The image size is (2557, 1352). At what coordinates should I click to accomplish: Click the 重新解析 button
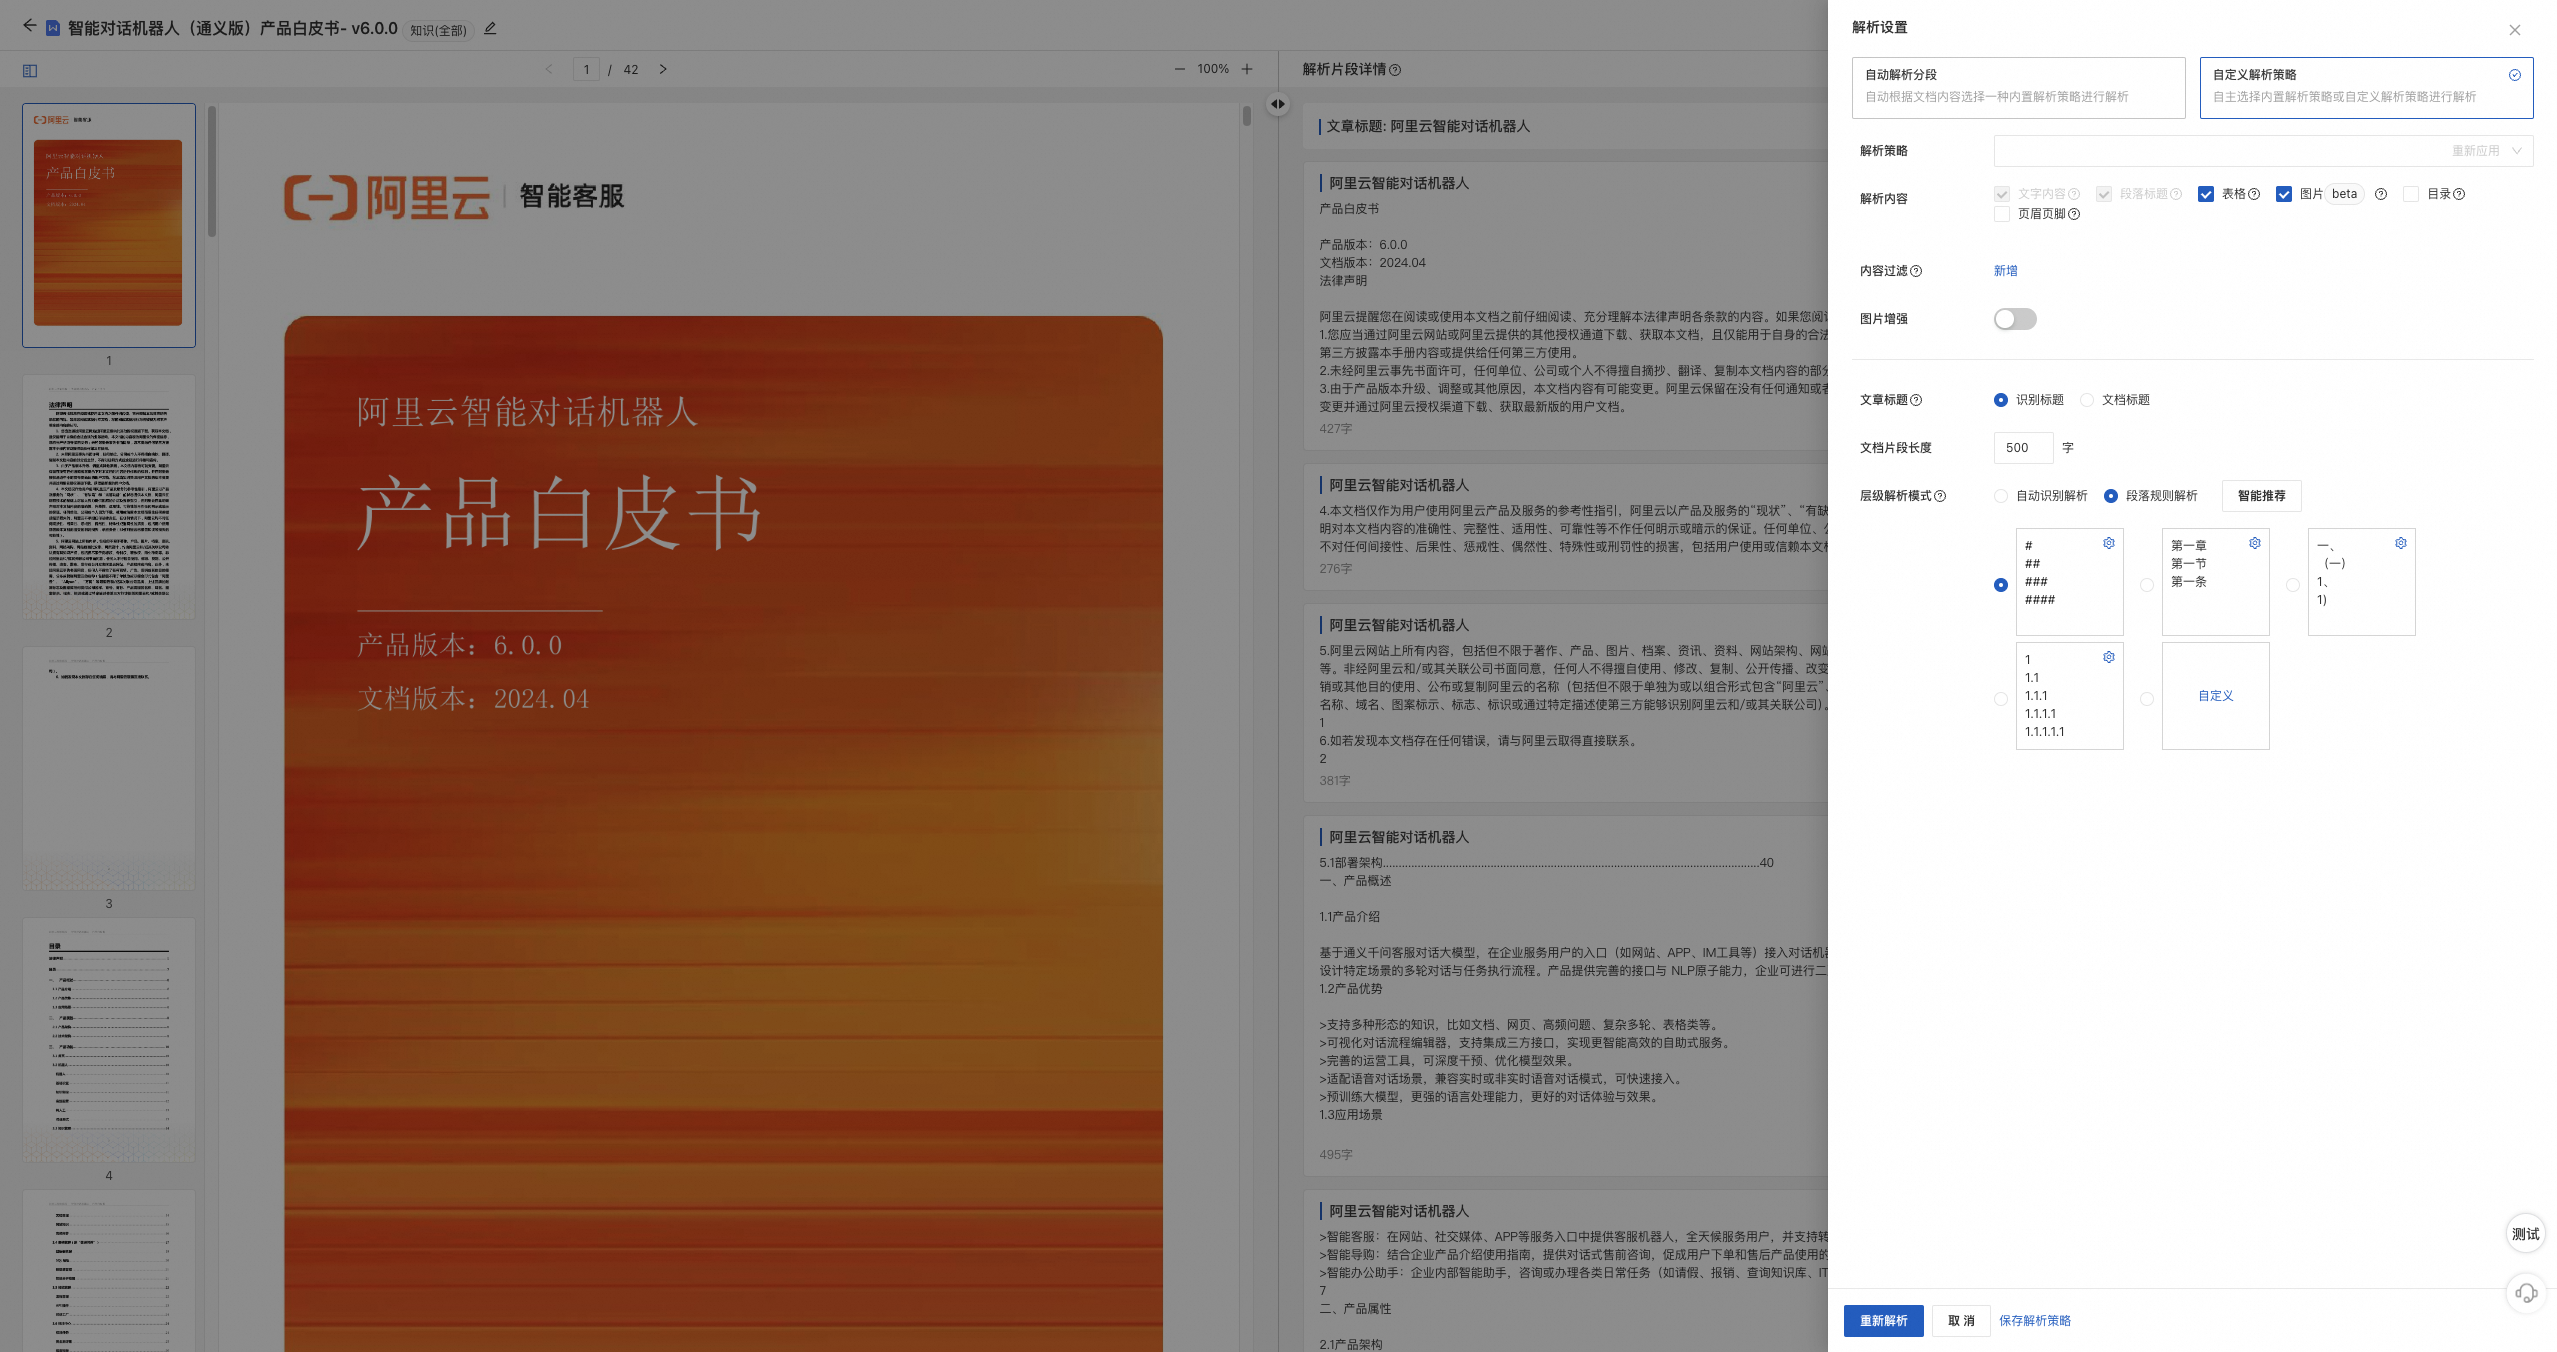coord(1883,1321)
